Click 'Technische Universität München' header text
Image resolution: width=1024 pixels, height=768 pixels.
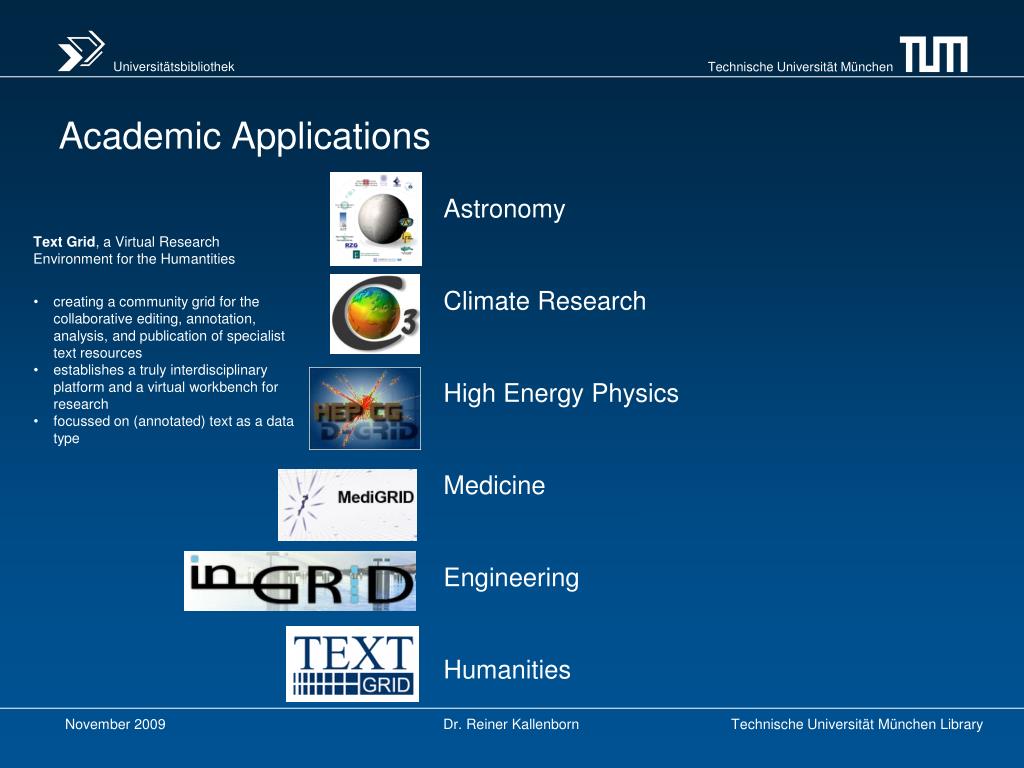click(x=800, y=67)
